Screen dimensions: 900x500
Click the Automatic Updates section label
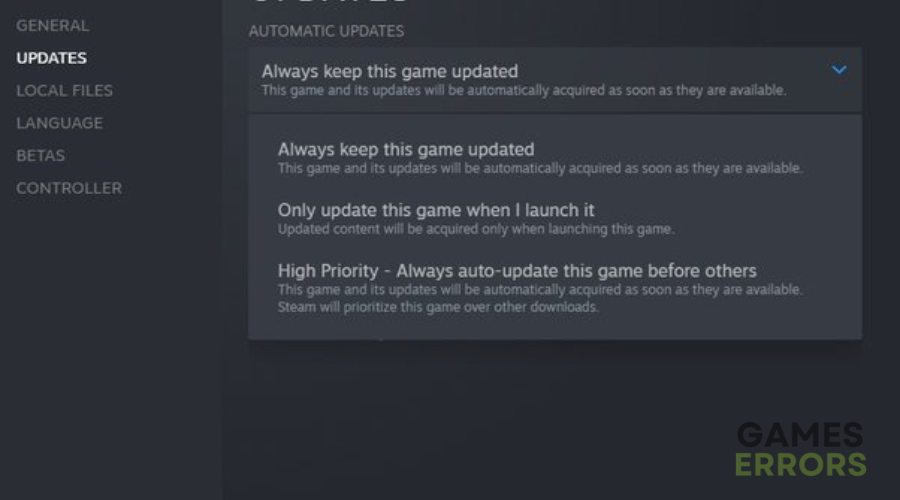point(326,31)
